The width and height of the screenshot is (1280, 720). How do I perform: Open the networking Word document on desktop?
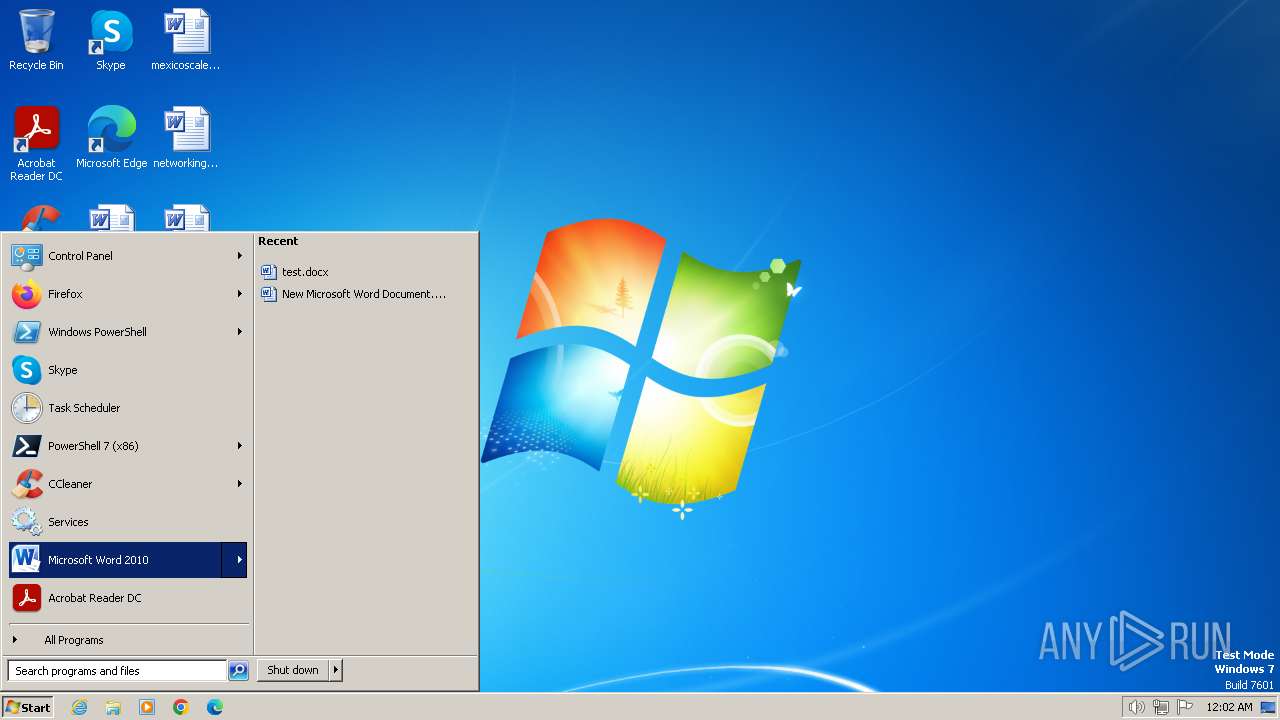186,137
